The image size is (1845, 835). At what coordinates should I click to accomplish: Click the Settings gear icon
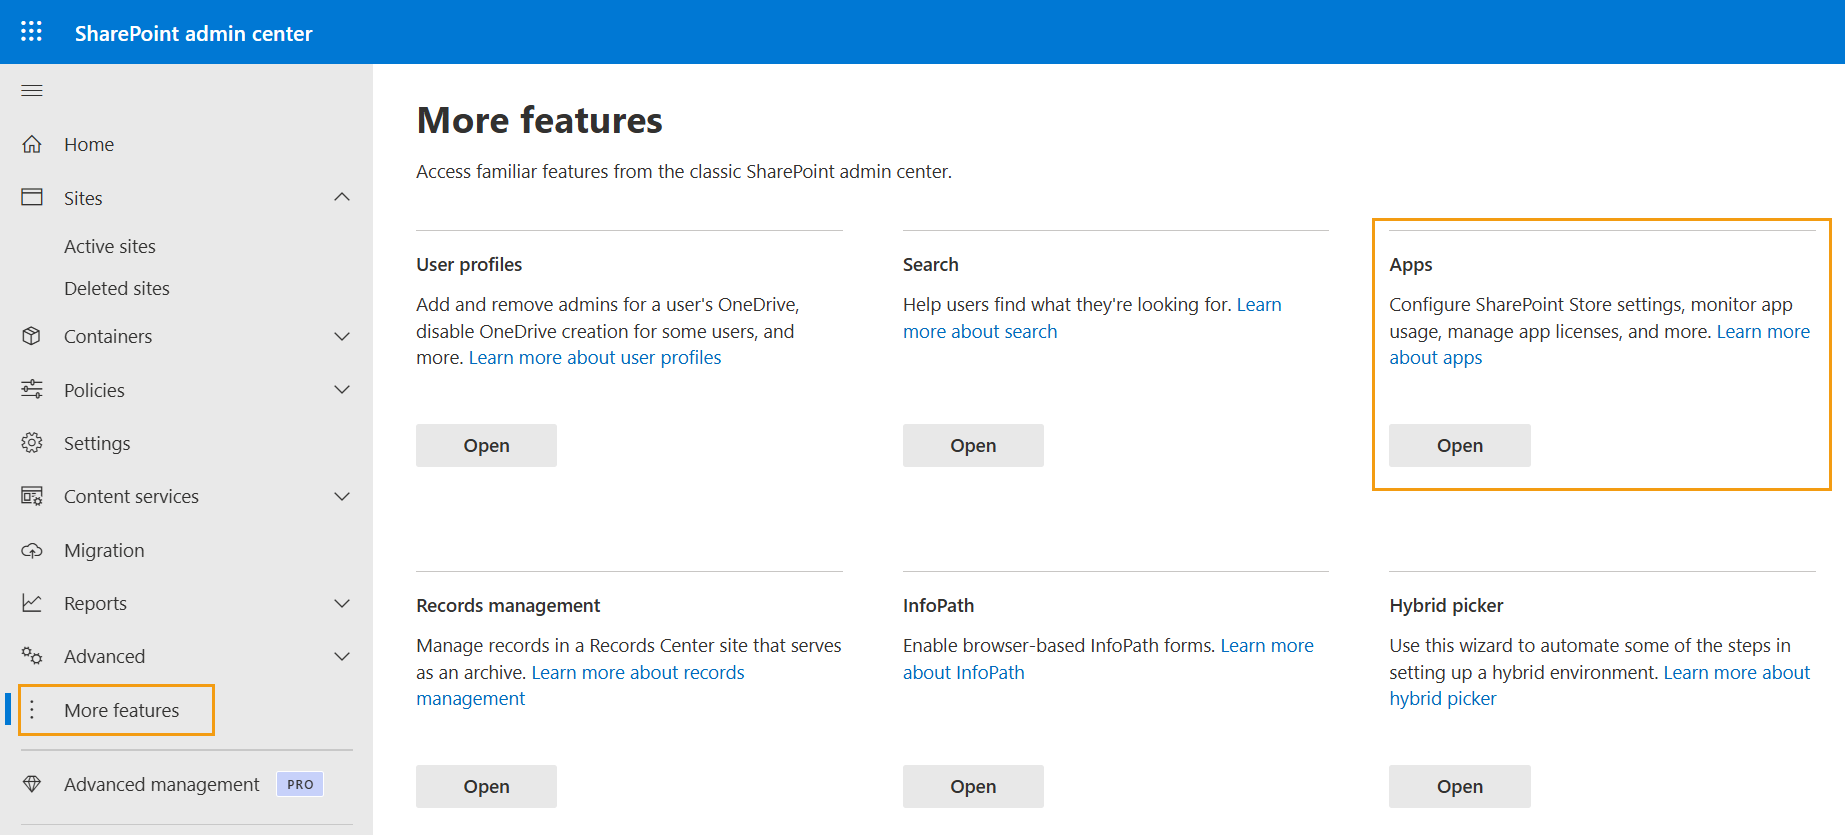pyautogui.click(x=32, y=442)
